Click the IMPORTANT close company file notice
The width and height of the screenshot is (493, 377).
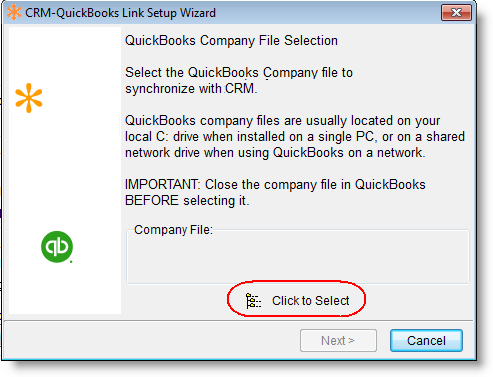point(275,193)
